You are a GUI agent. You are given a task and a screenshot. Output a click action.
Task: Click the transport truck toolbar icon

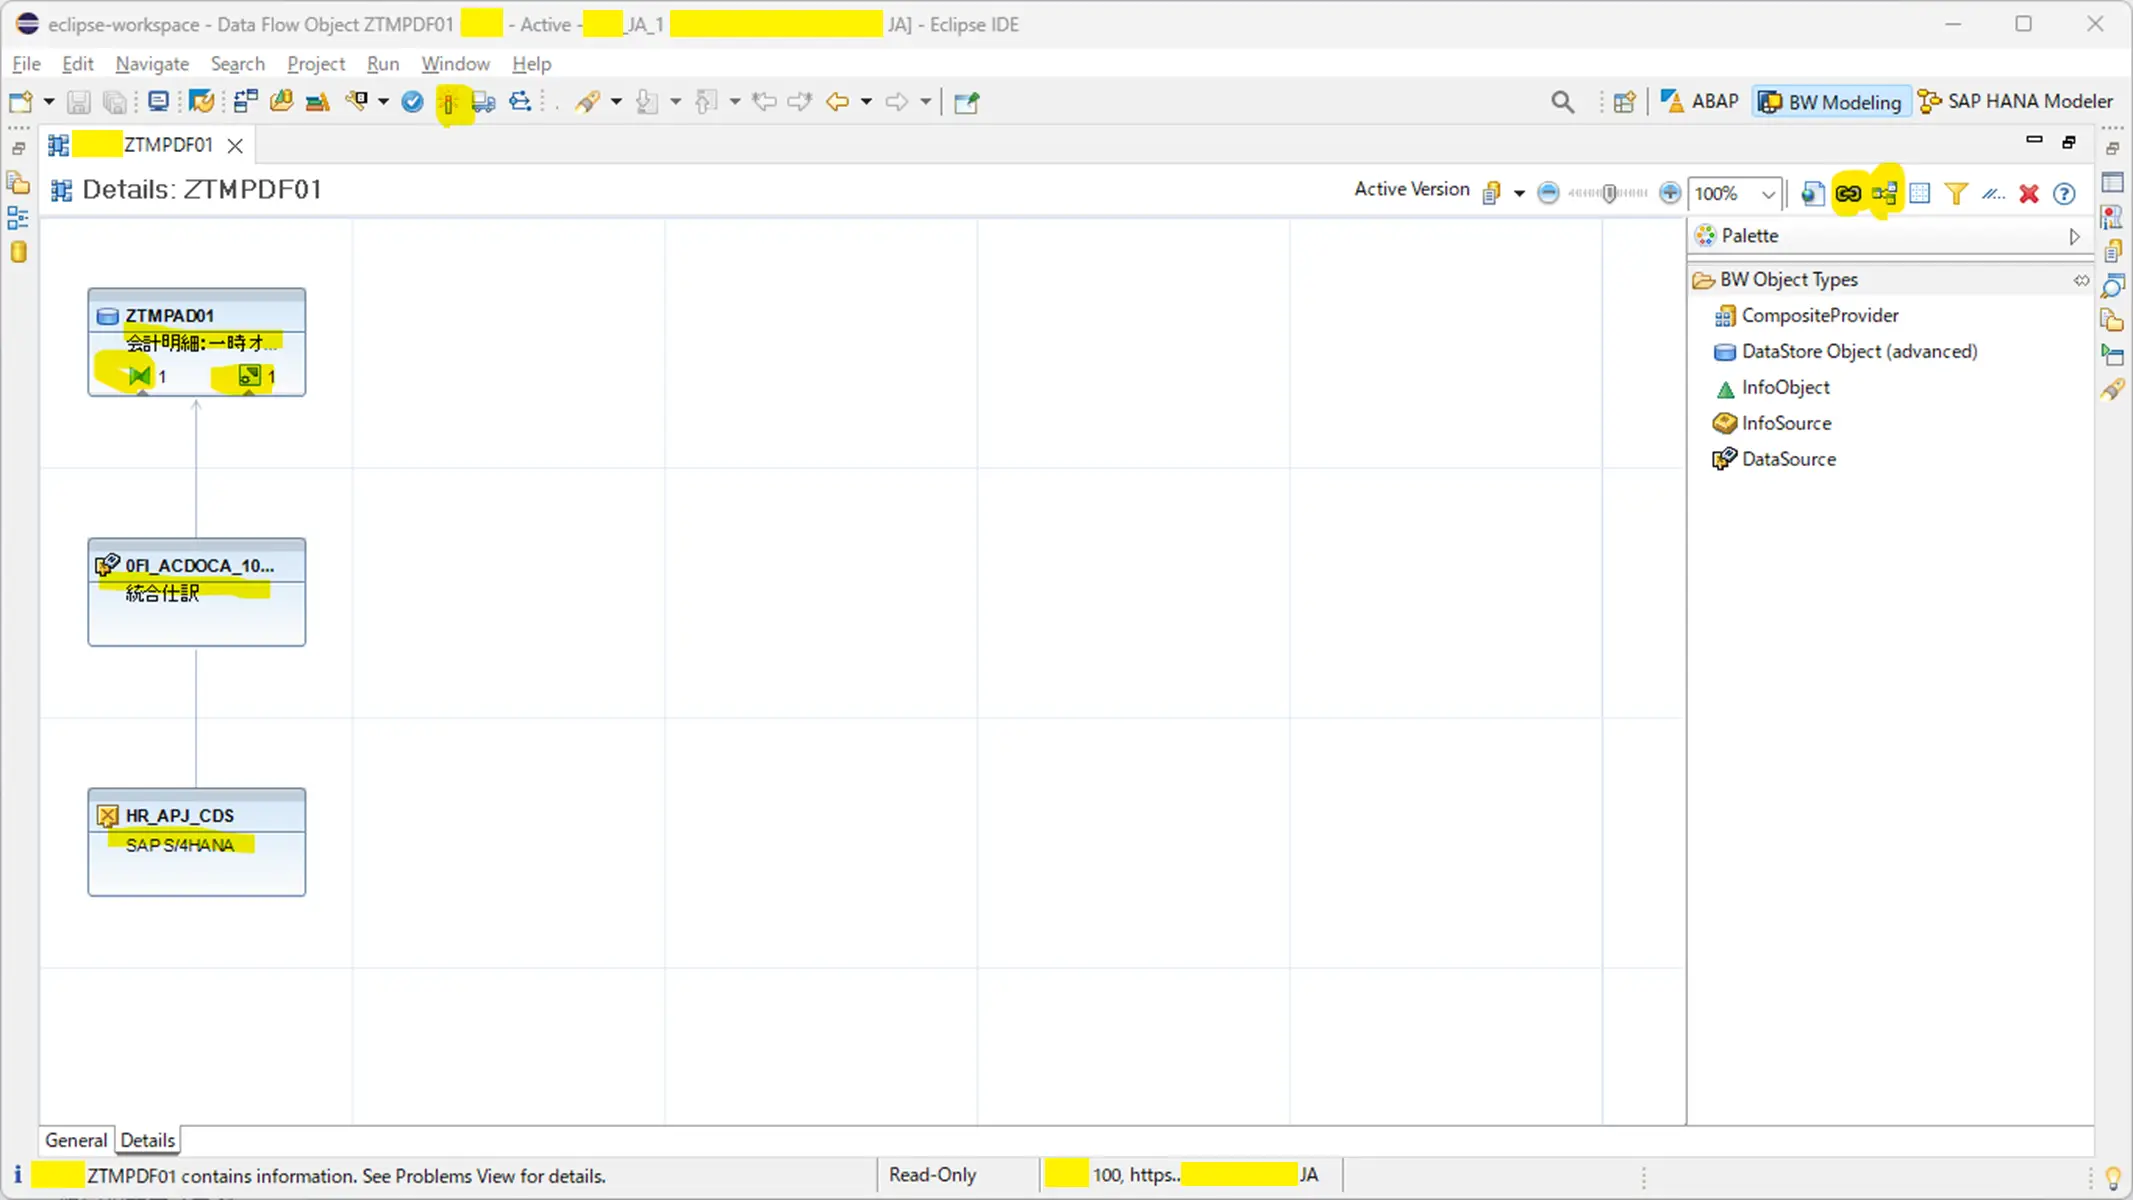[484, 101]
